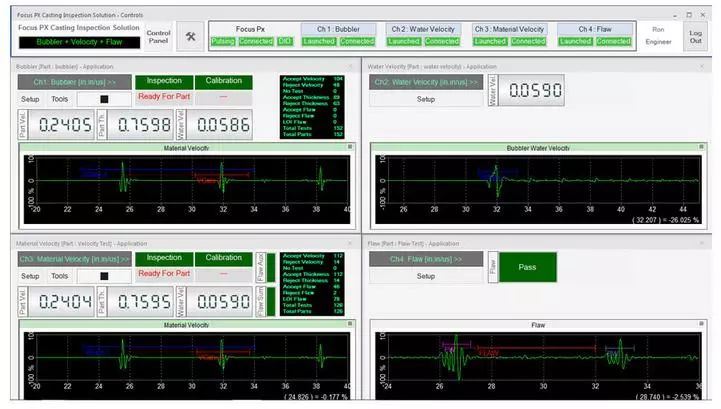Open the wrench and hammer tools icon
The width and height of the screenshot is (721, 409).
click(192, 35)
